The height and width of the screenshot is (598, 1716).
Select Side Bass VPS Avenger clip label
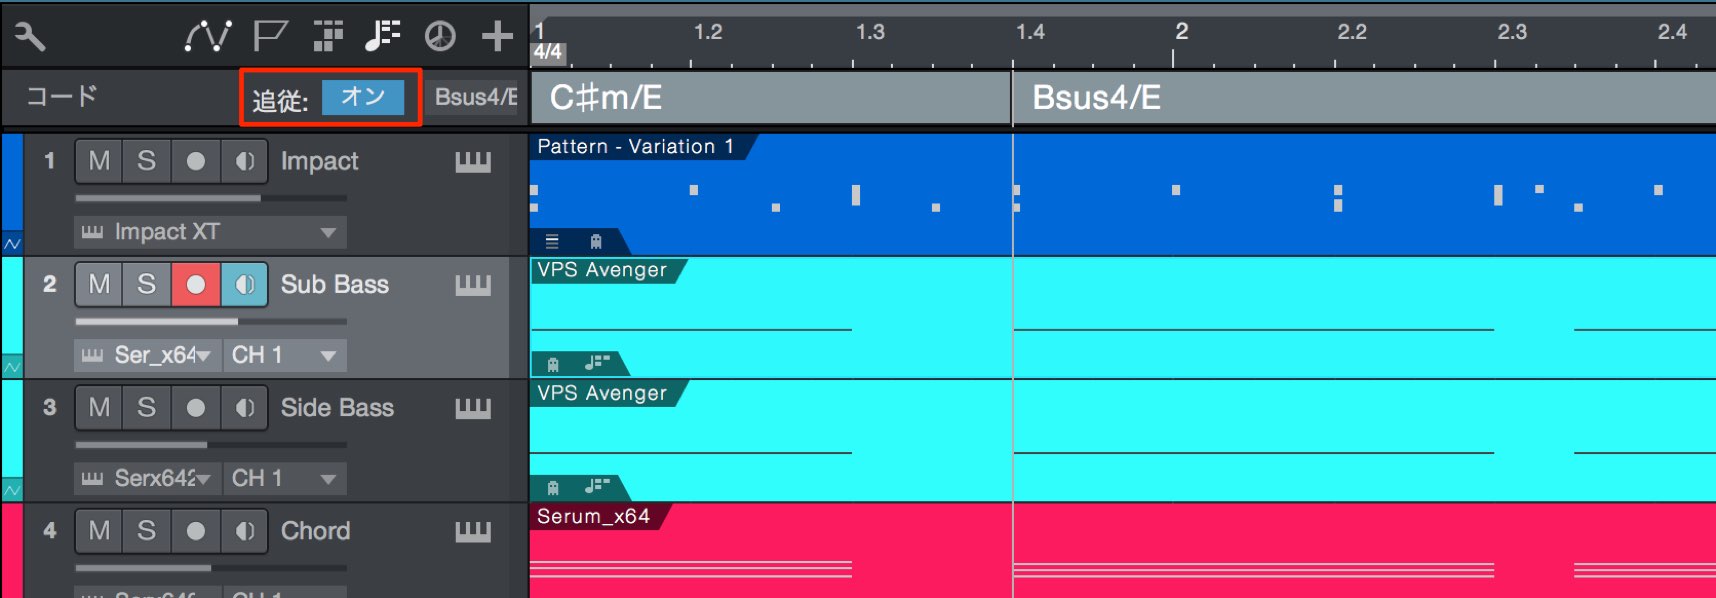pyautogui.click(x=601, y=393)
